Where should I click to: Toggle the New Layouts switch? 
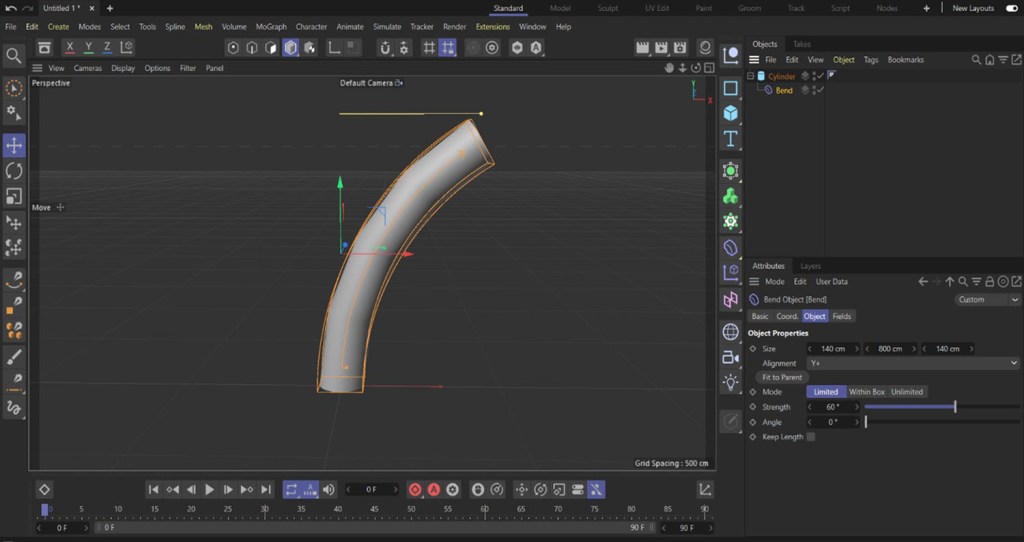[x=1011, y=8]
